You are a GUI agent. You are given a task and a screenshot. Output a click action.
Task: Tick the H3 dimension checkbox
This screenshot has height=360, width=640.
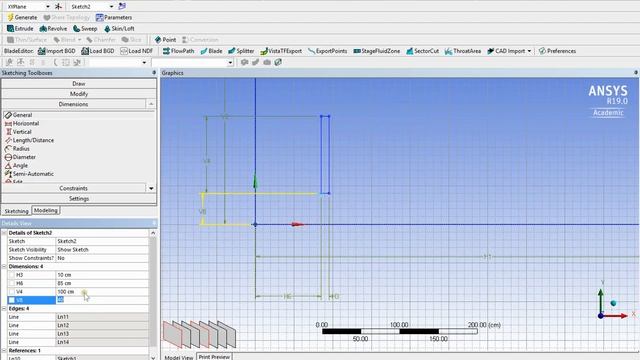(x=11, y=275)
